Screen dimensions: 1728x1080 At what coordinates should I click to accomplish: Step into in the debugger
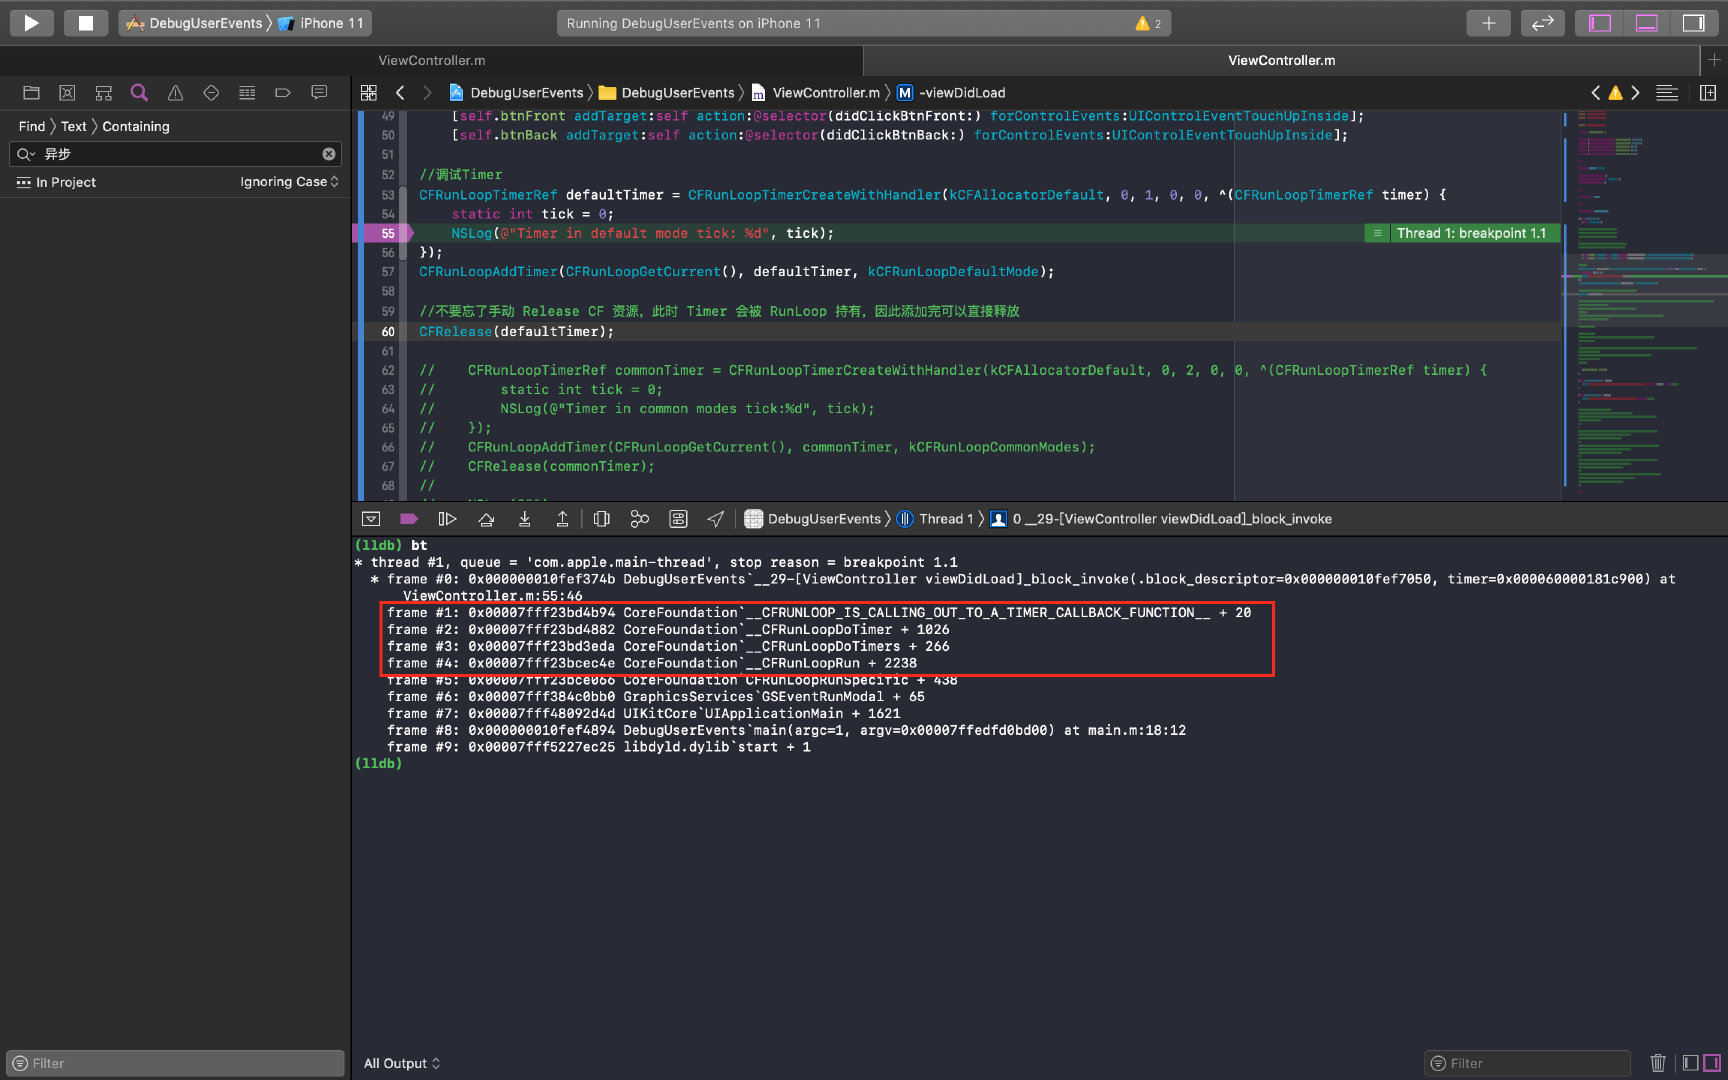524,519
